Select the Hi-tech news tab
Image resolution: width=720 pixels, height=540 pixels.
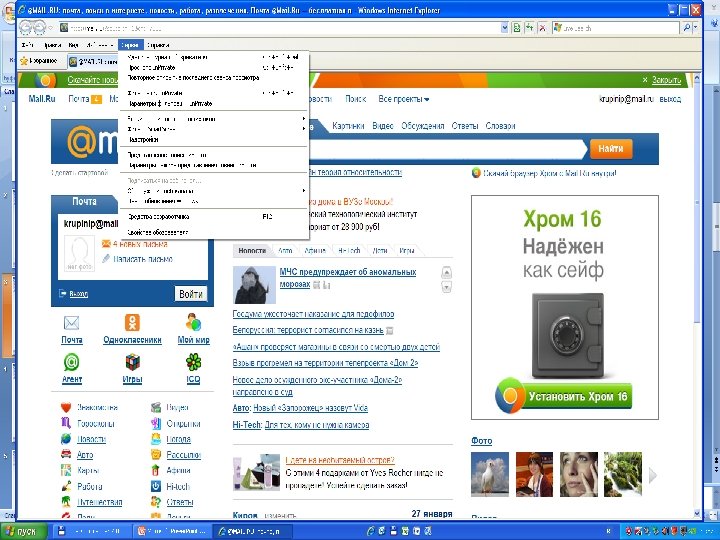click(x=349, y=250)
